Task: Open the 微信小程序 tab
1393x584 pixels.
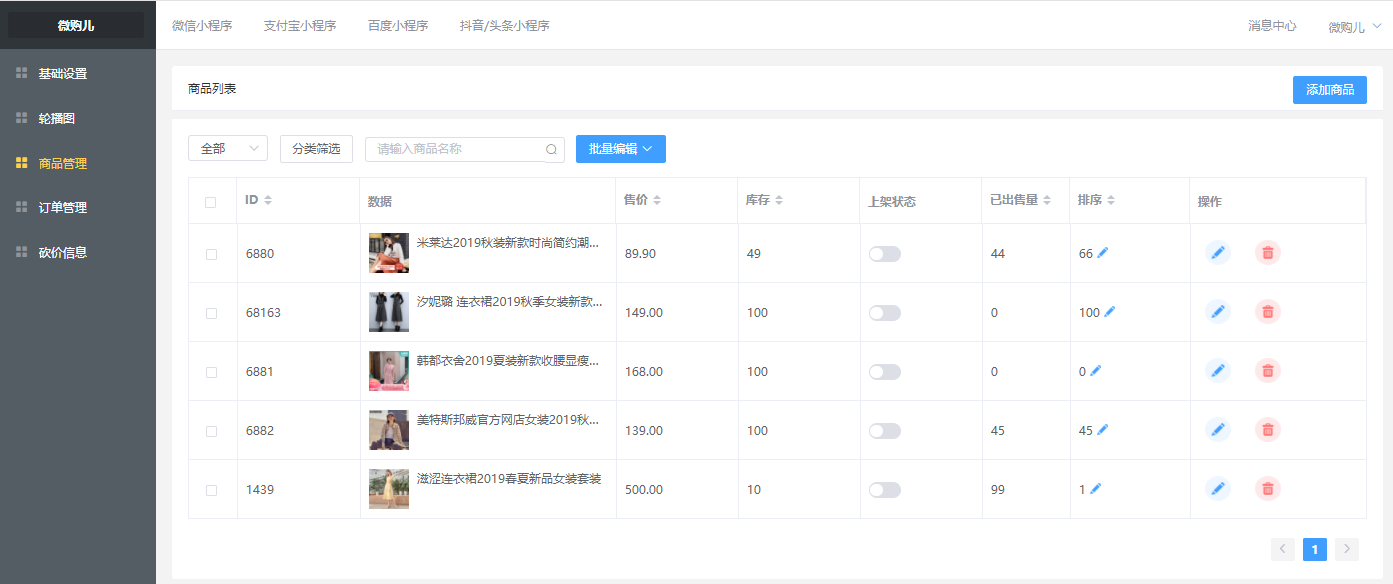Action: click(202, 26)
